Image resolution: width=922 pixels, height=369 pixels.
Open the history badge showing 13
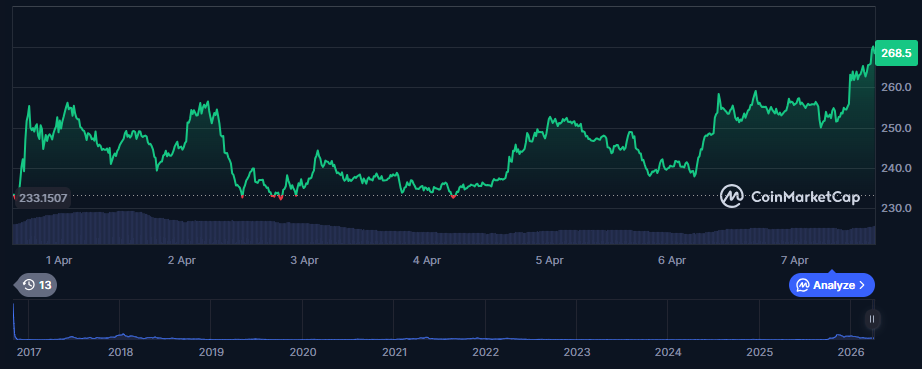[36, 286]
